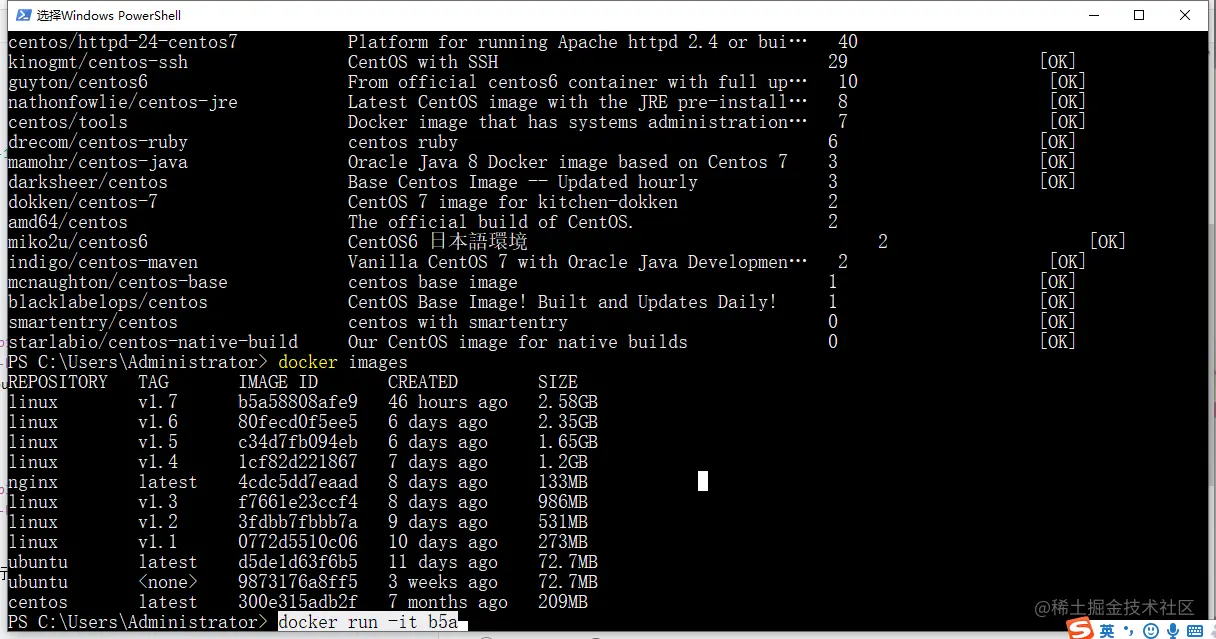Open the Sogou input method logo
This screenshot has height=639, width=1216.
pyautogui.click(x=1080, y=629)
